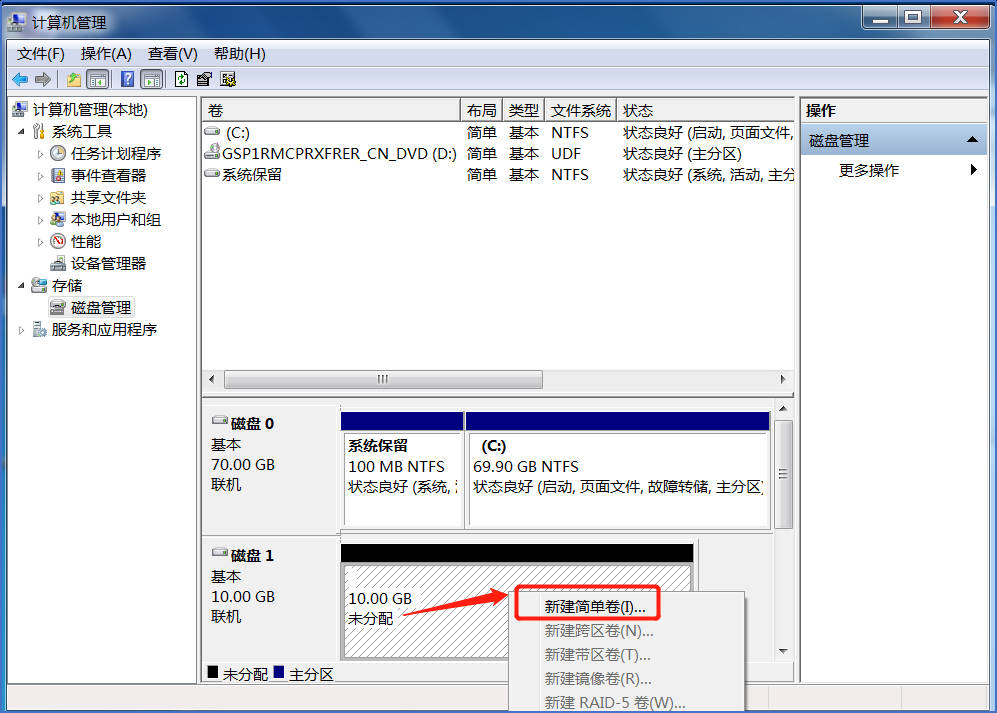
Task: Collapse the 磁盘管理 actions section arrow
Action: click(x=972, y=140)
